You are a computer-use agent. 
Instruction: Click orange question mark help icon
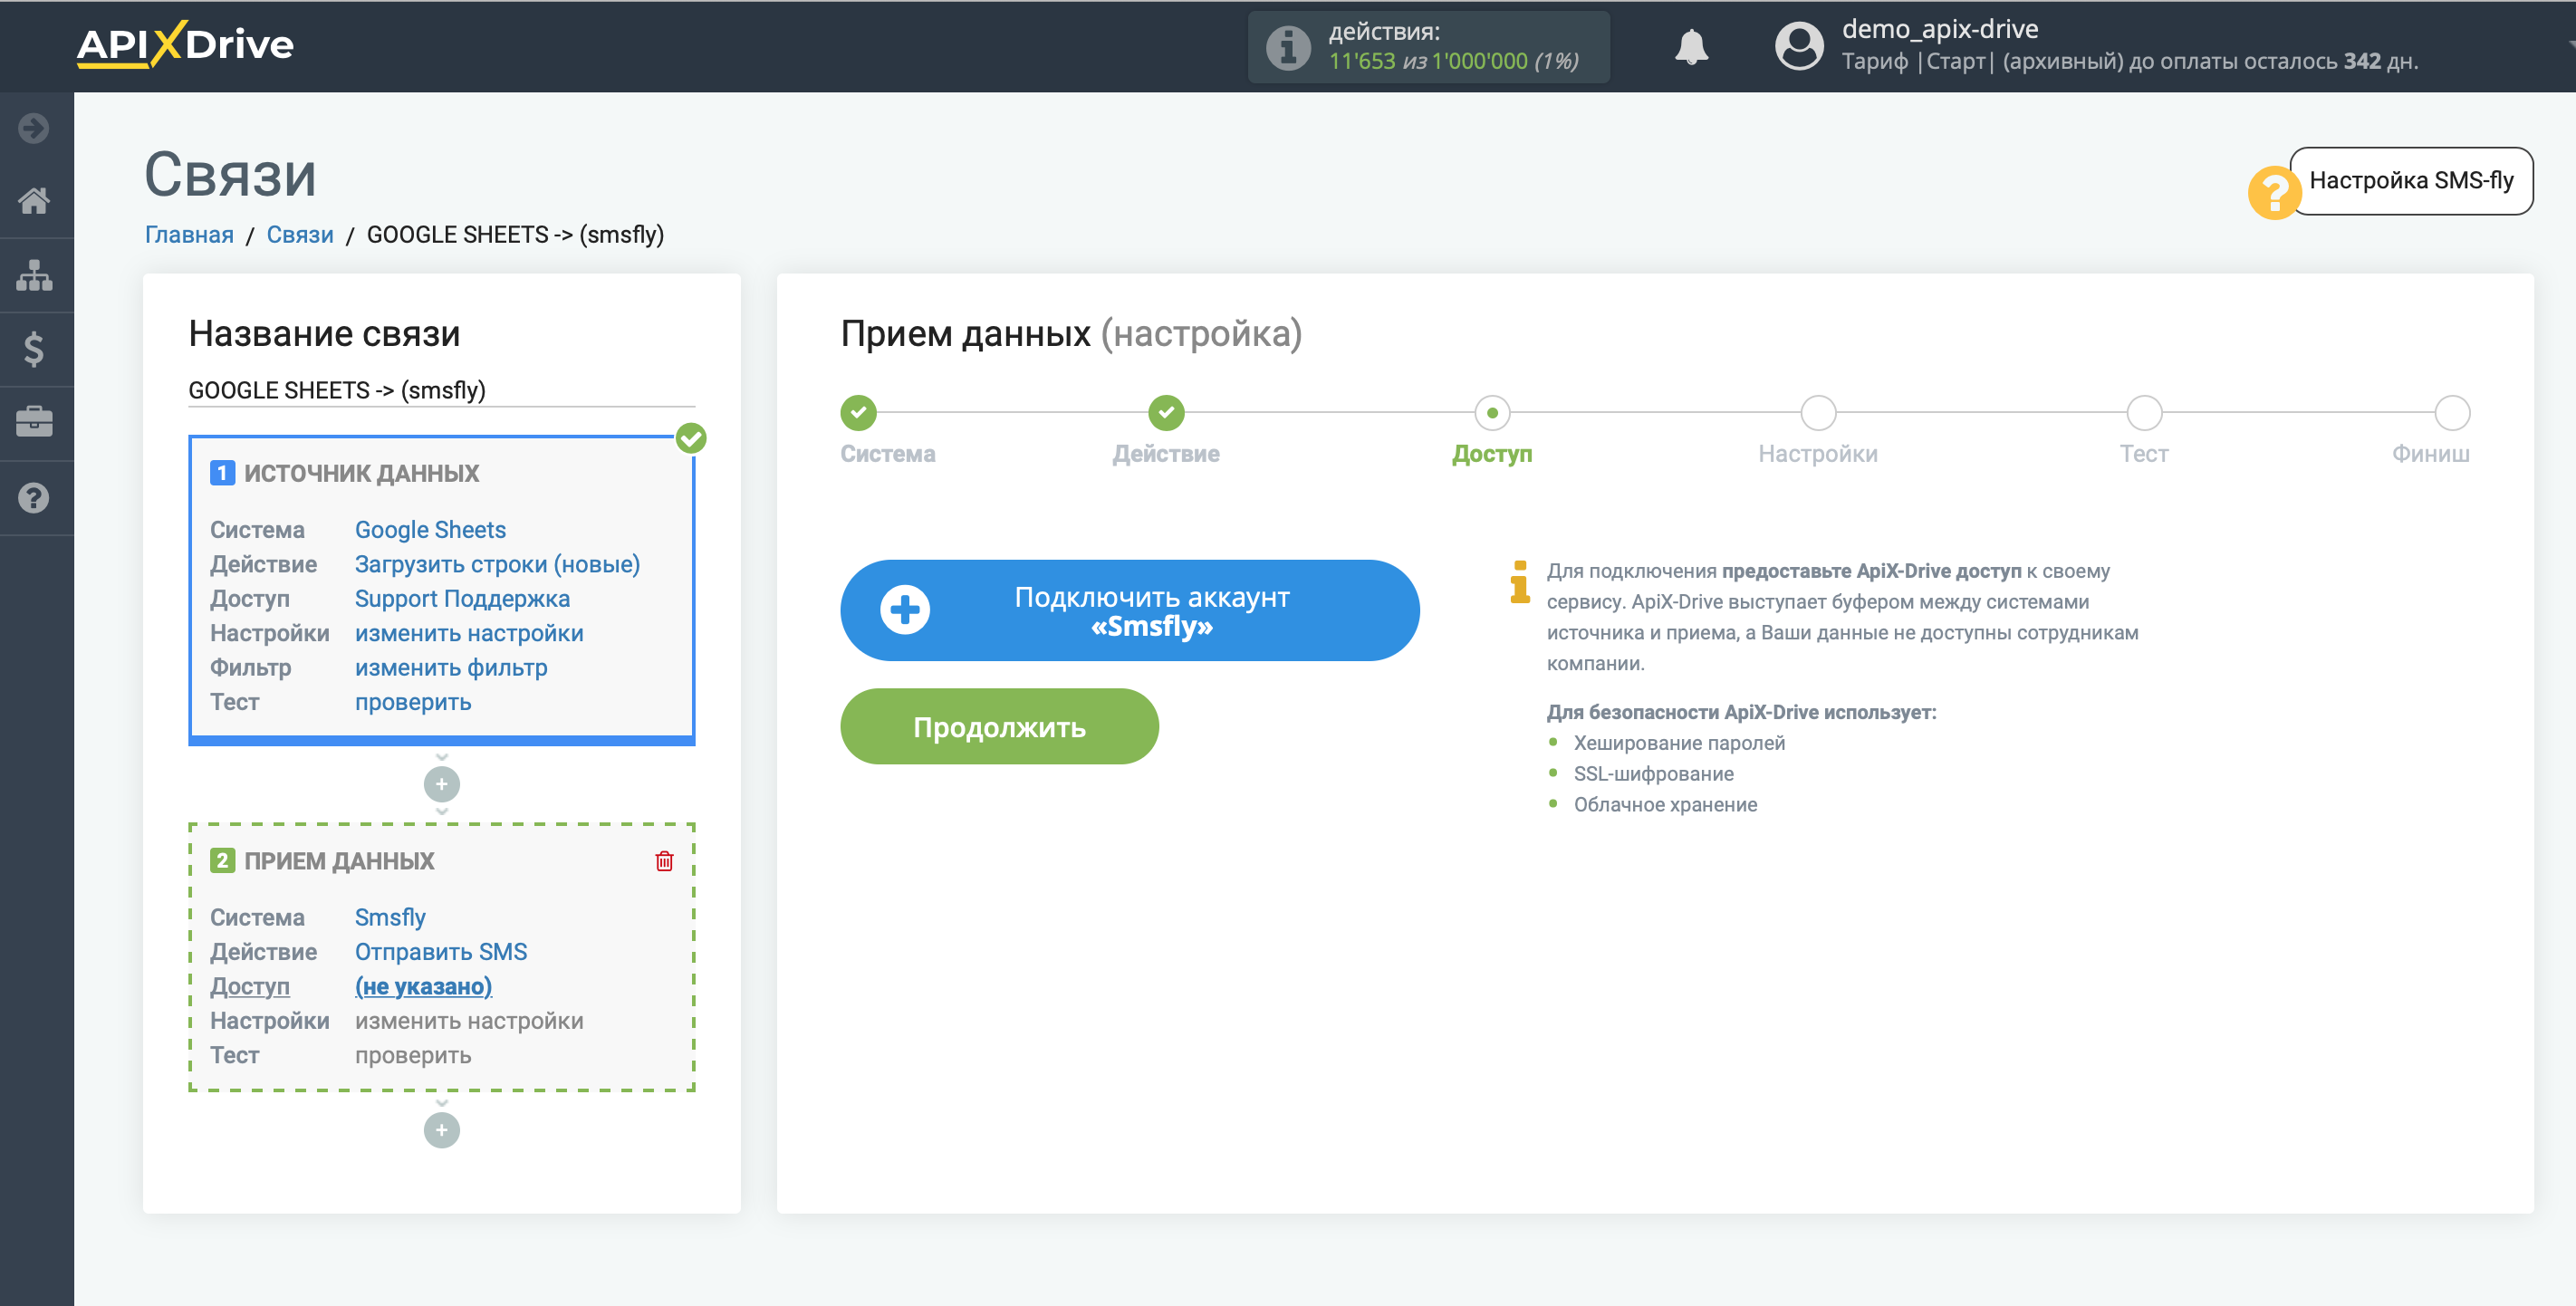(2274, 192)
